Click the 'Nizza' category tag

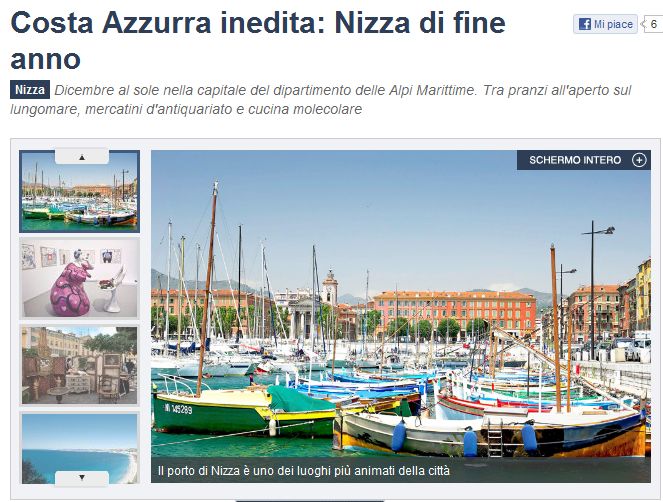[x=30, y=90]
